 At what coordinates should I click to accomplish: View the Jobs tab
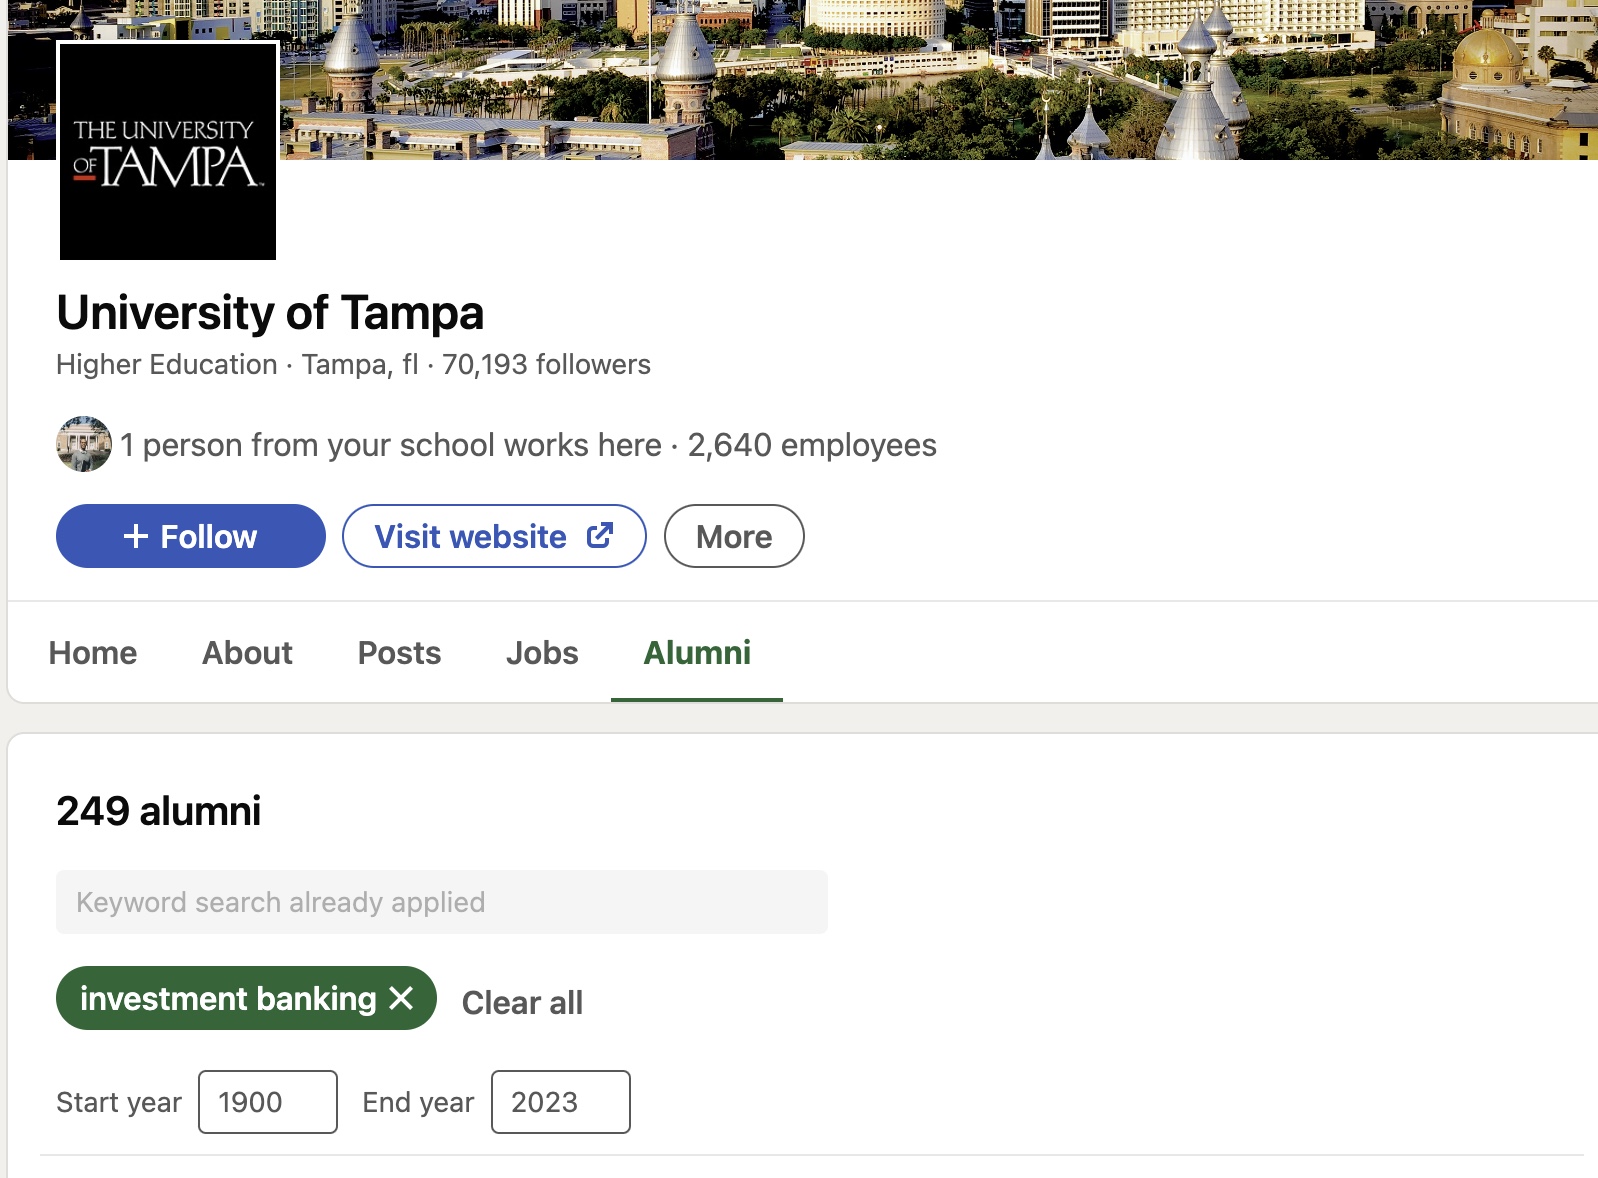[x=542, y=653]
